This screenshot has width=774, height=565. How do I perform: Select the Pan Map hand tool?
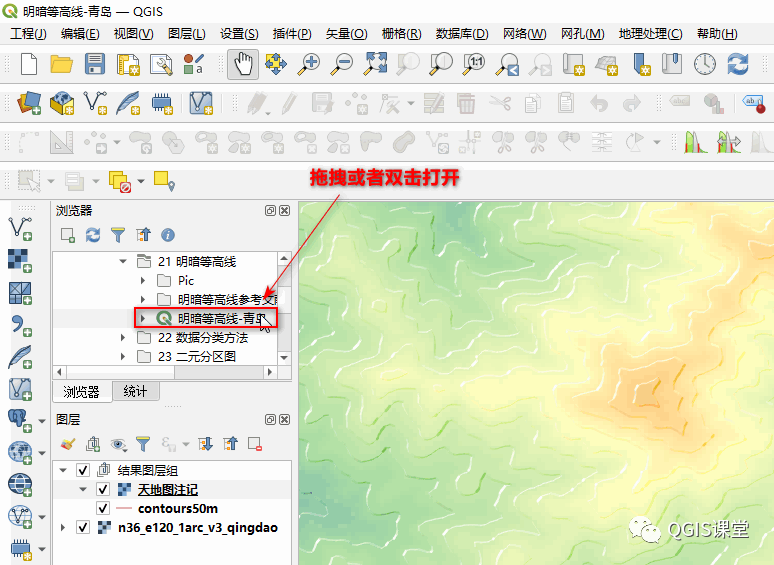(x=243, y=65)
